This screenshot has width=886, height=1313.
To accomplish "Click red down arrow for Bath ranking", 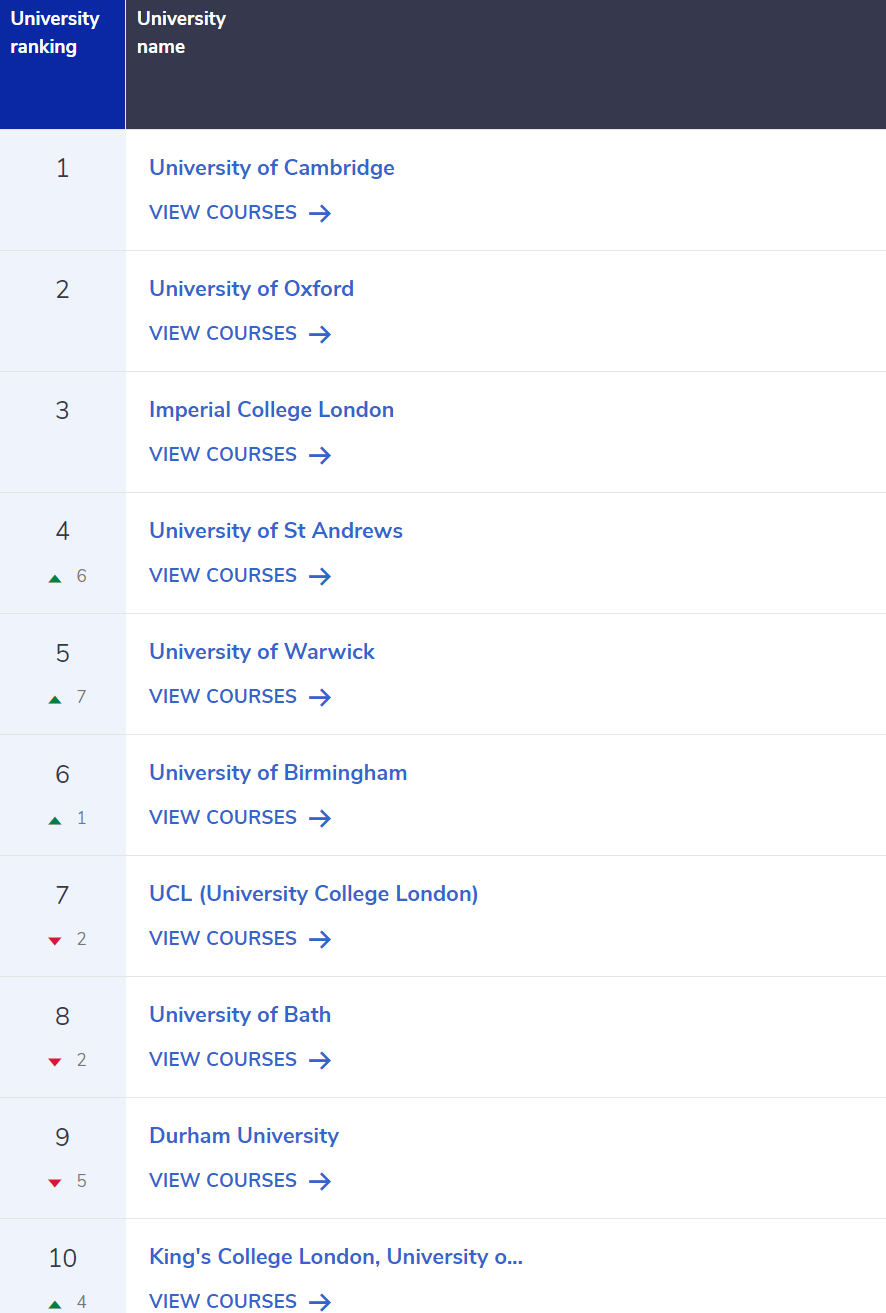I will point(55,1061).
